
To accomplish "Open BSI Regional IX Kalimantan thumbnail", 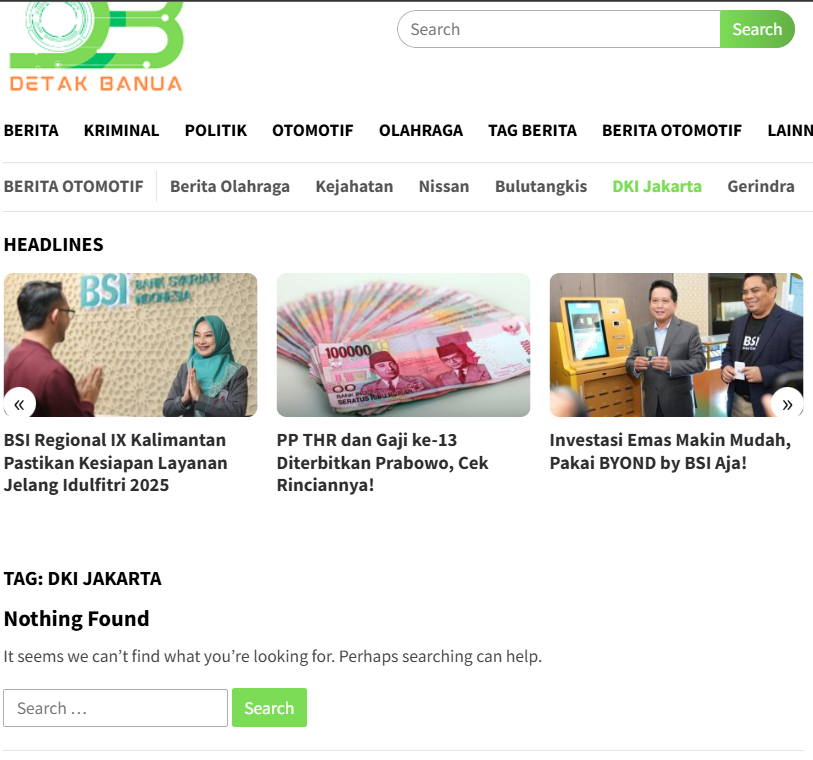I will click(x=130, y=345).
